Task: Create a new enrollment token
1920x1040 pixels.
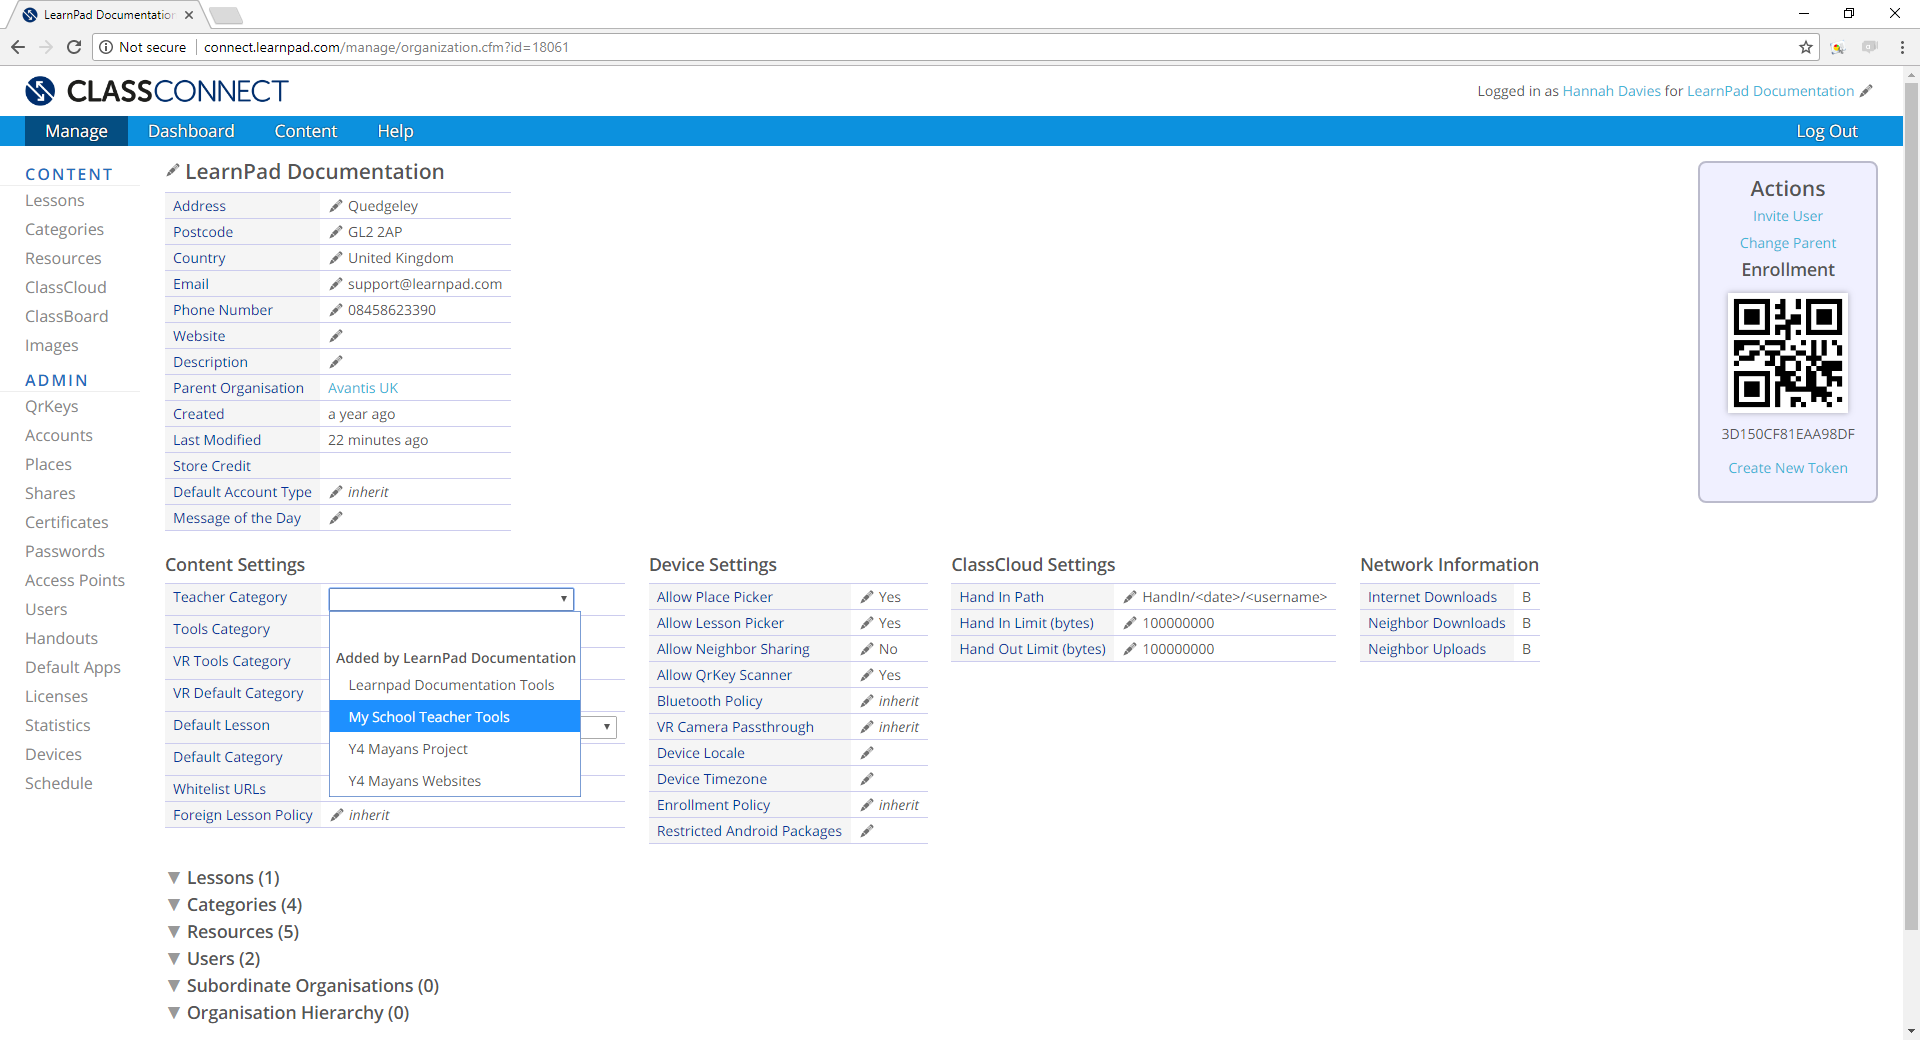Action: [1787, 468]
